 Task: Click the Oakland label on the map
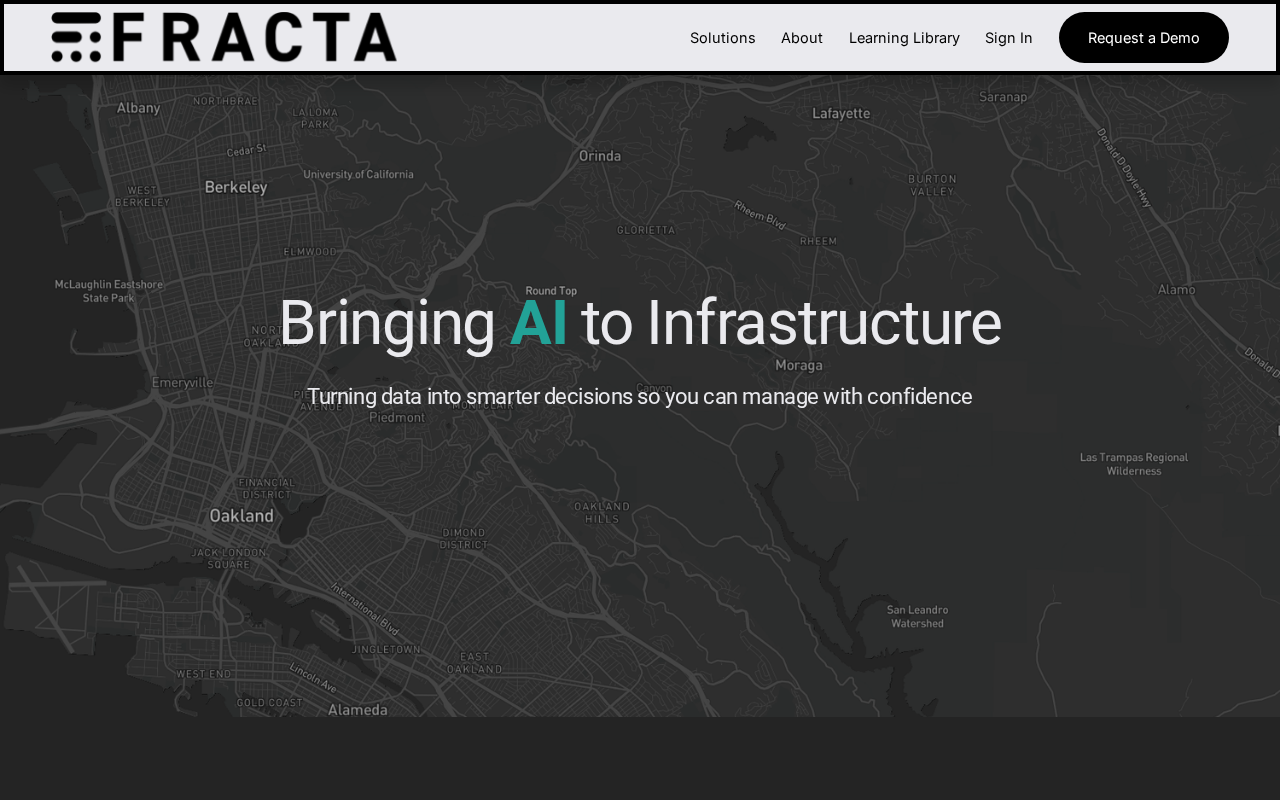coord(241,516)
